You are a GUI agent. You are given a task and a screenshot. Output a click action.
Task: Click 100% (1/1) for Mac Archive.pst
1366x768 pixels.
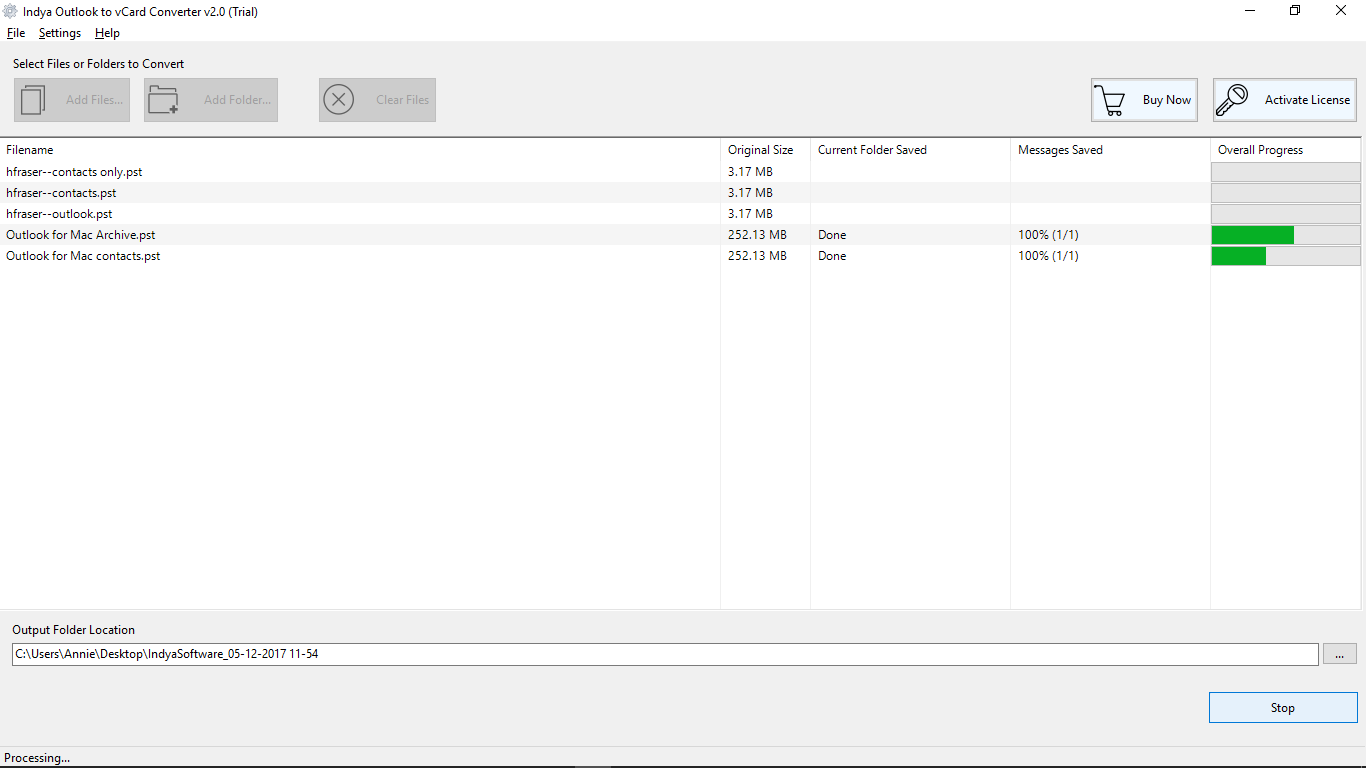tap(1048, 235)
